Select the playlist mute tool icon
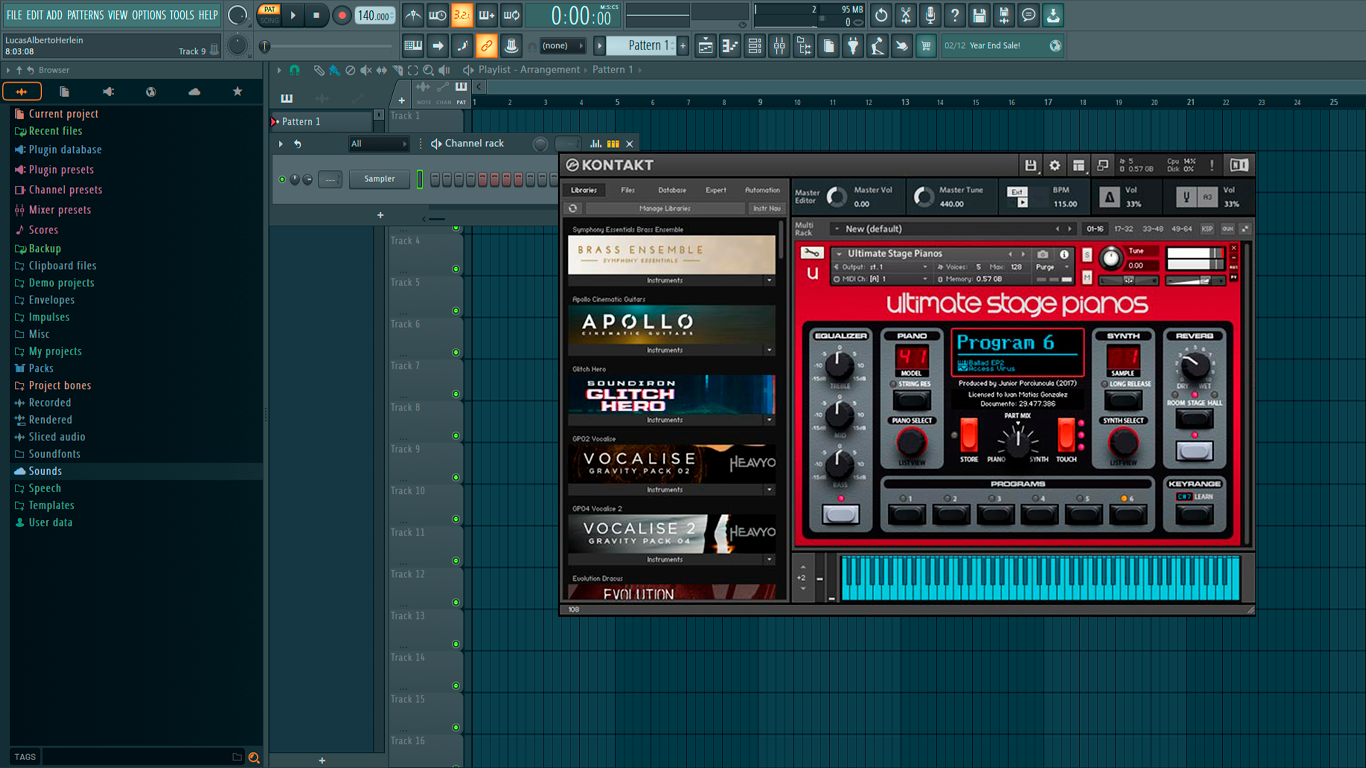This screenshot has height=768, width=1366. coord(366,70)
